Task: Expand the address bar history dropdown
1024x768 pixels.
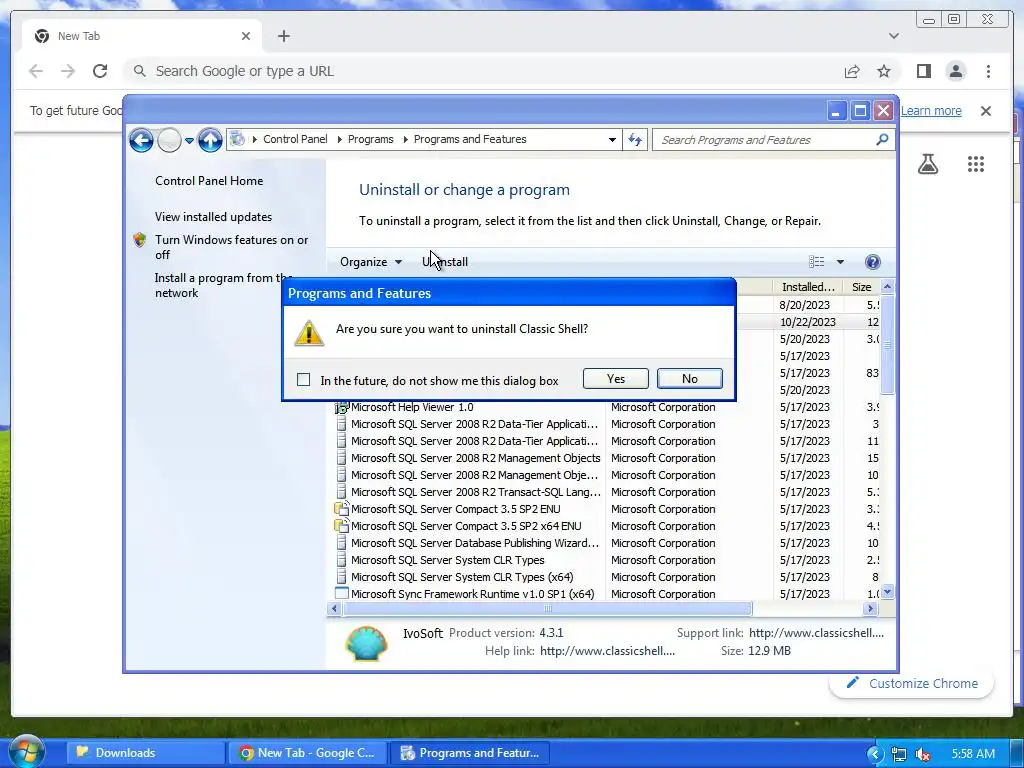Action: coord(612,140)
